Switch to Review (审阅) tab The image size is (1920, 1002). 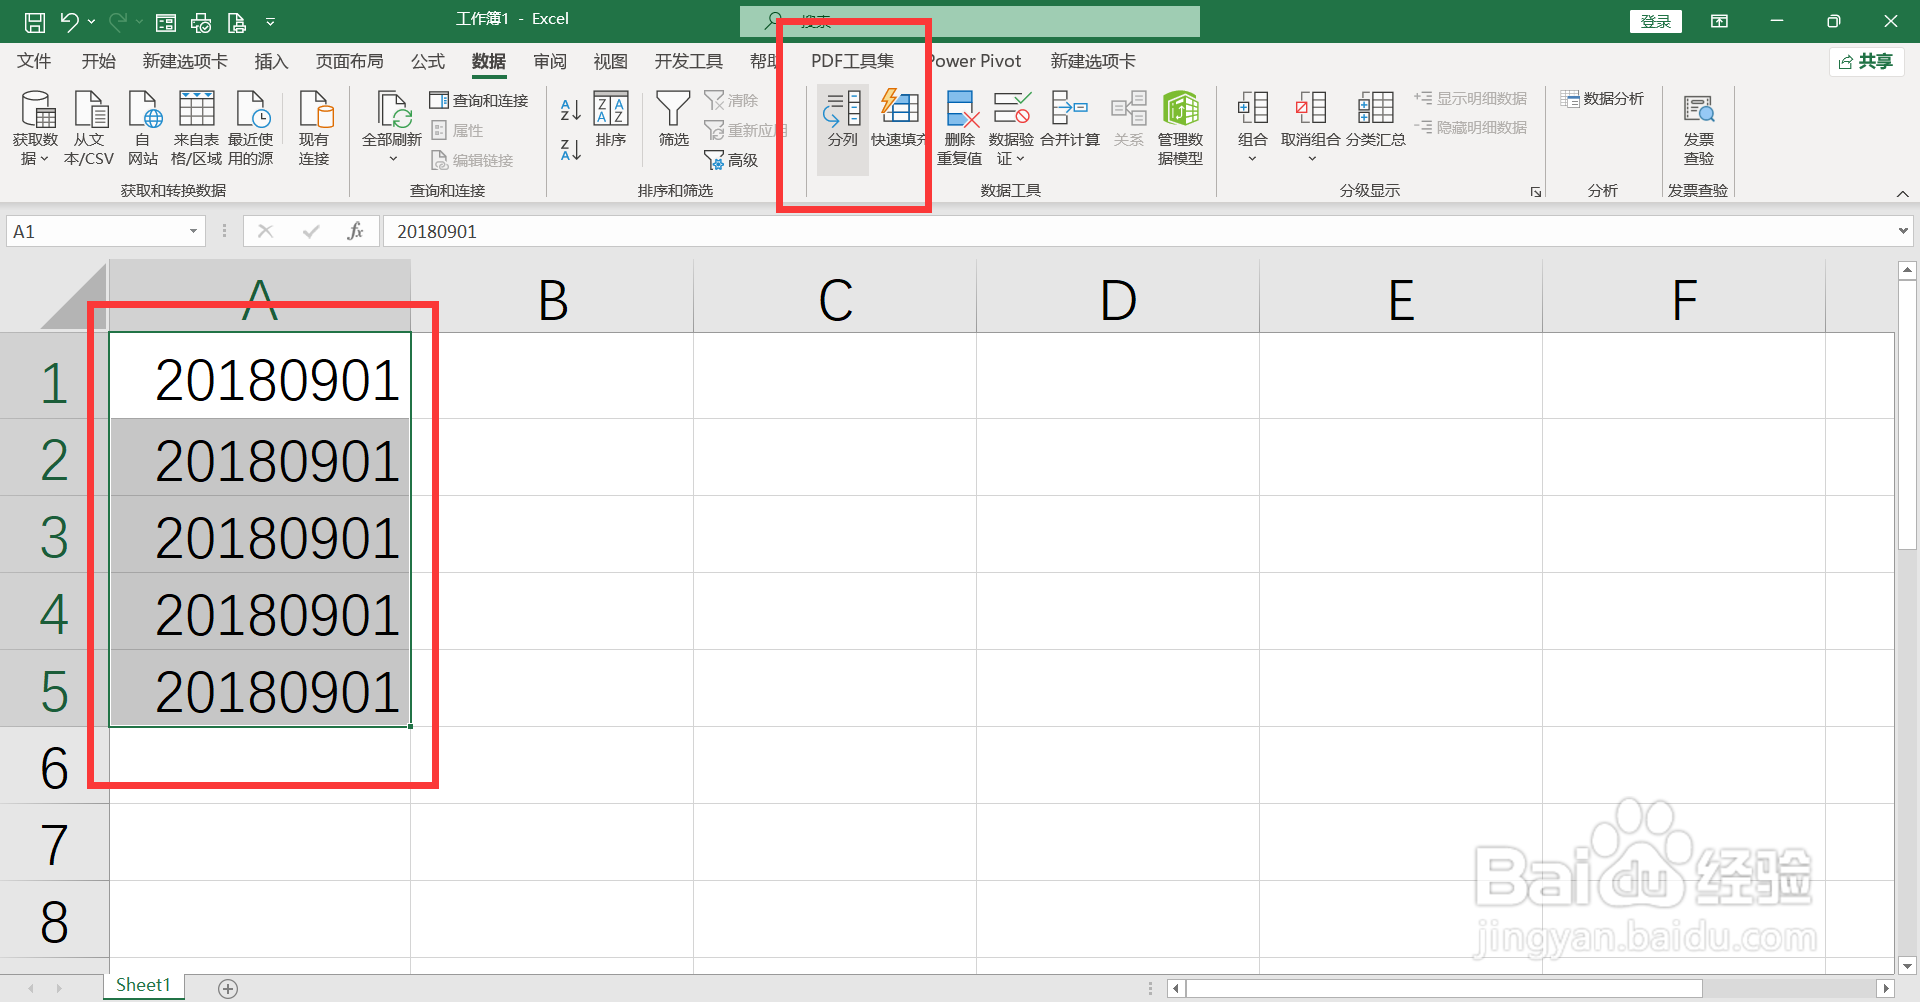tap(550, 62)
